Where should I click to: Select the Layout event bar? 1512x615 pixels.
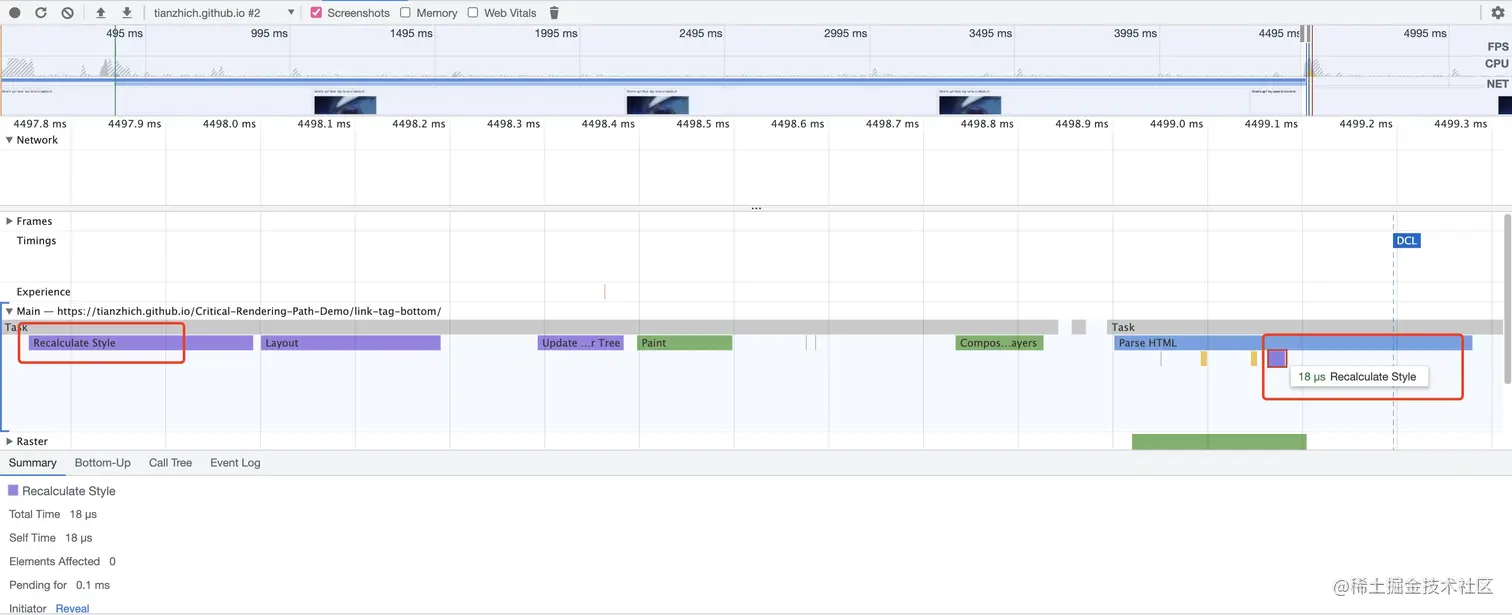(351, 343)
